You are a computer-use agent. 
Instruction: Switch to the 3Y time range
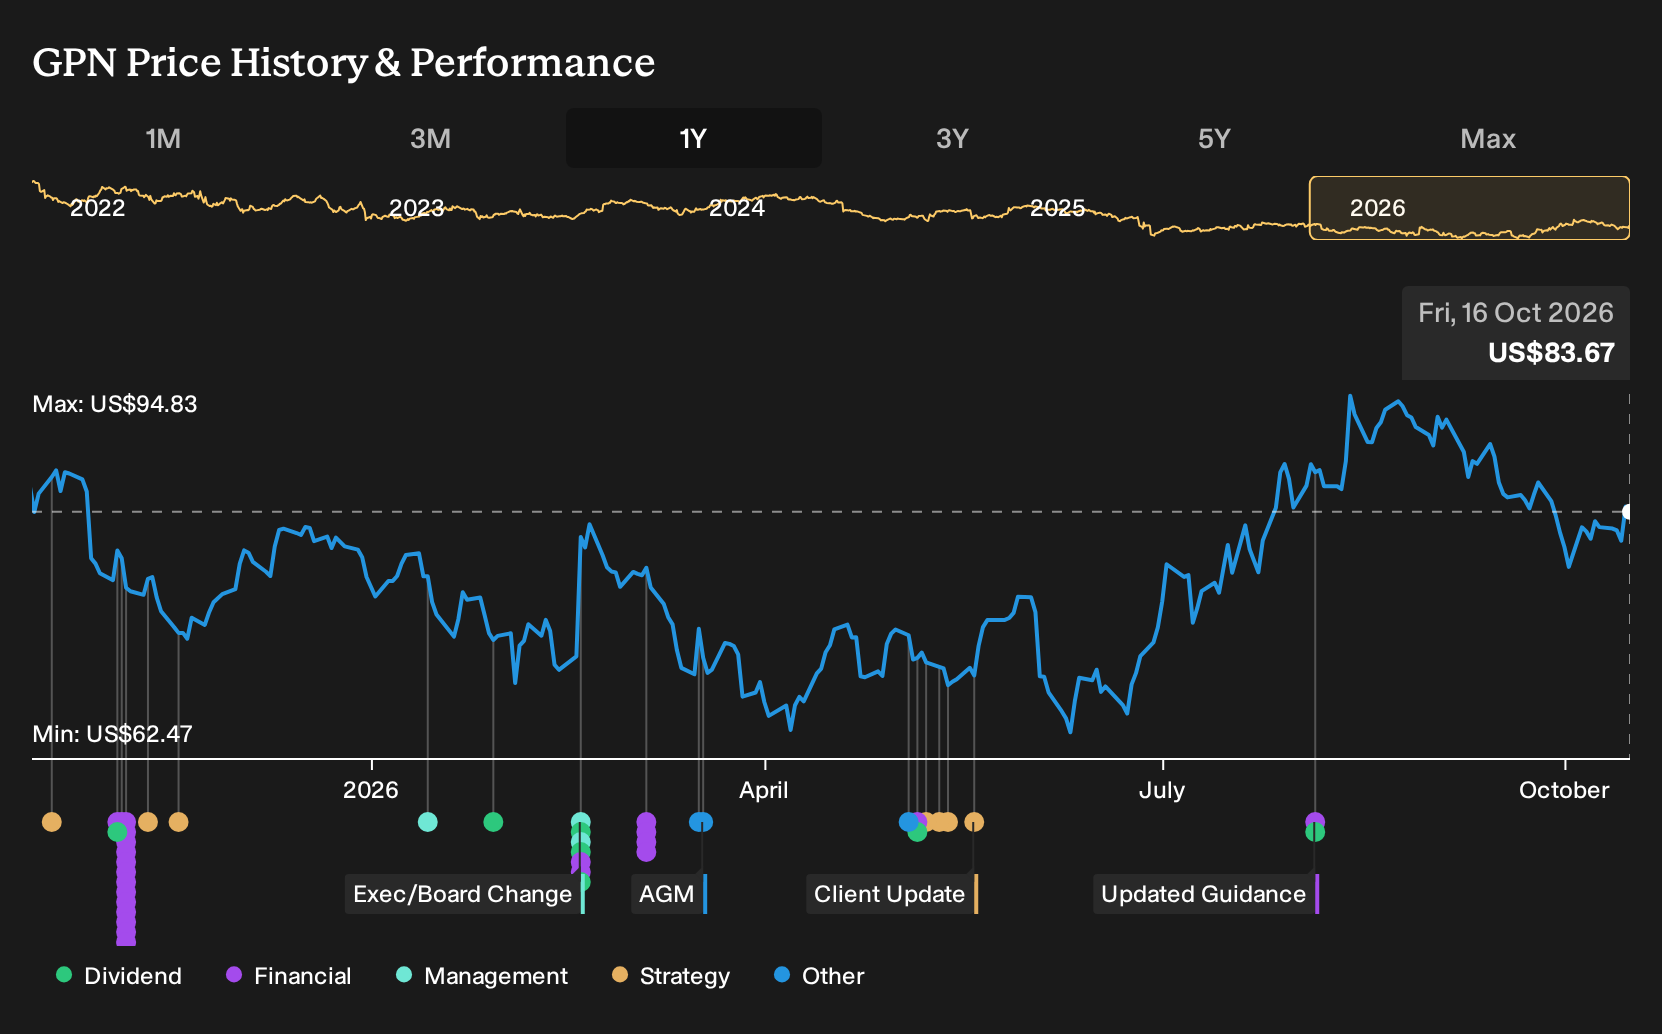(x=952, y=138)
